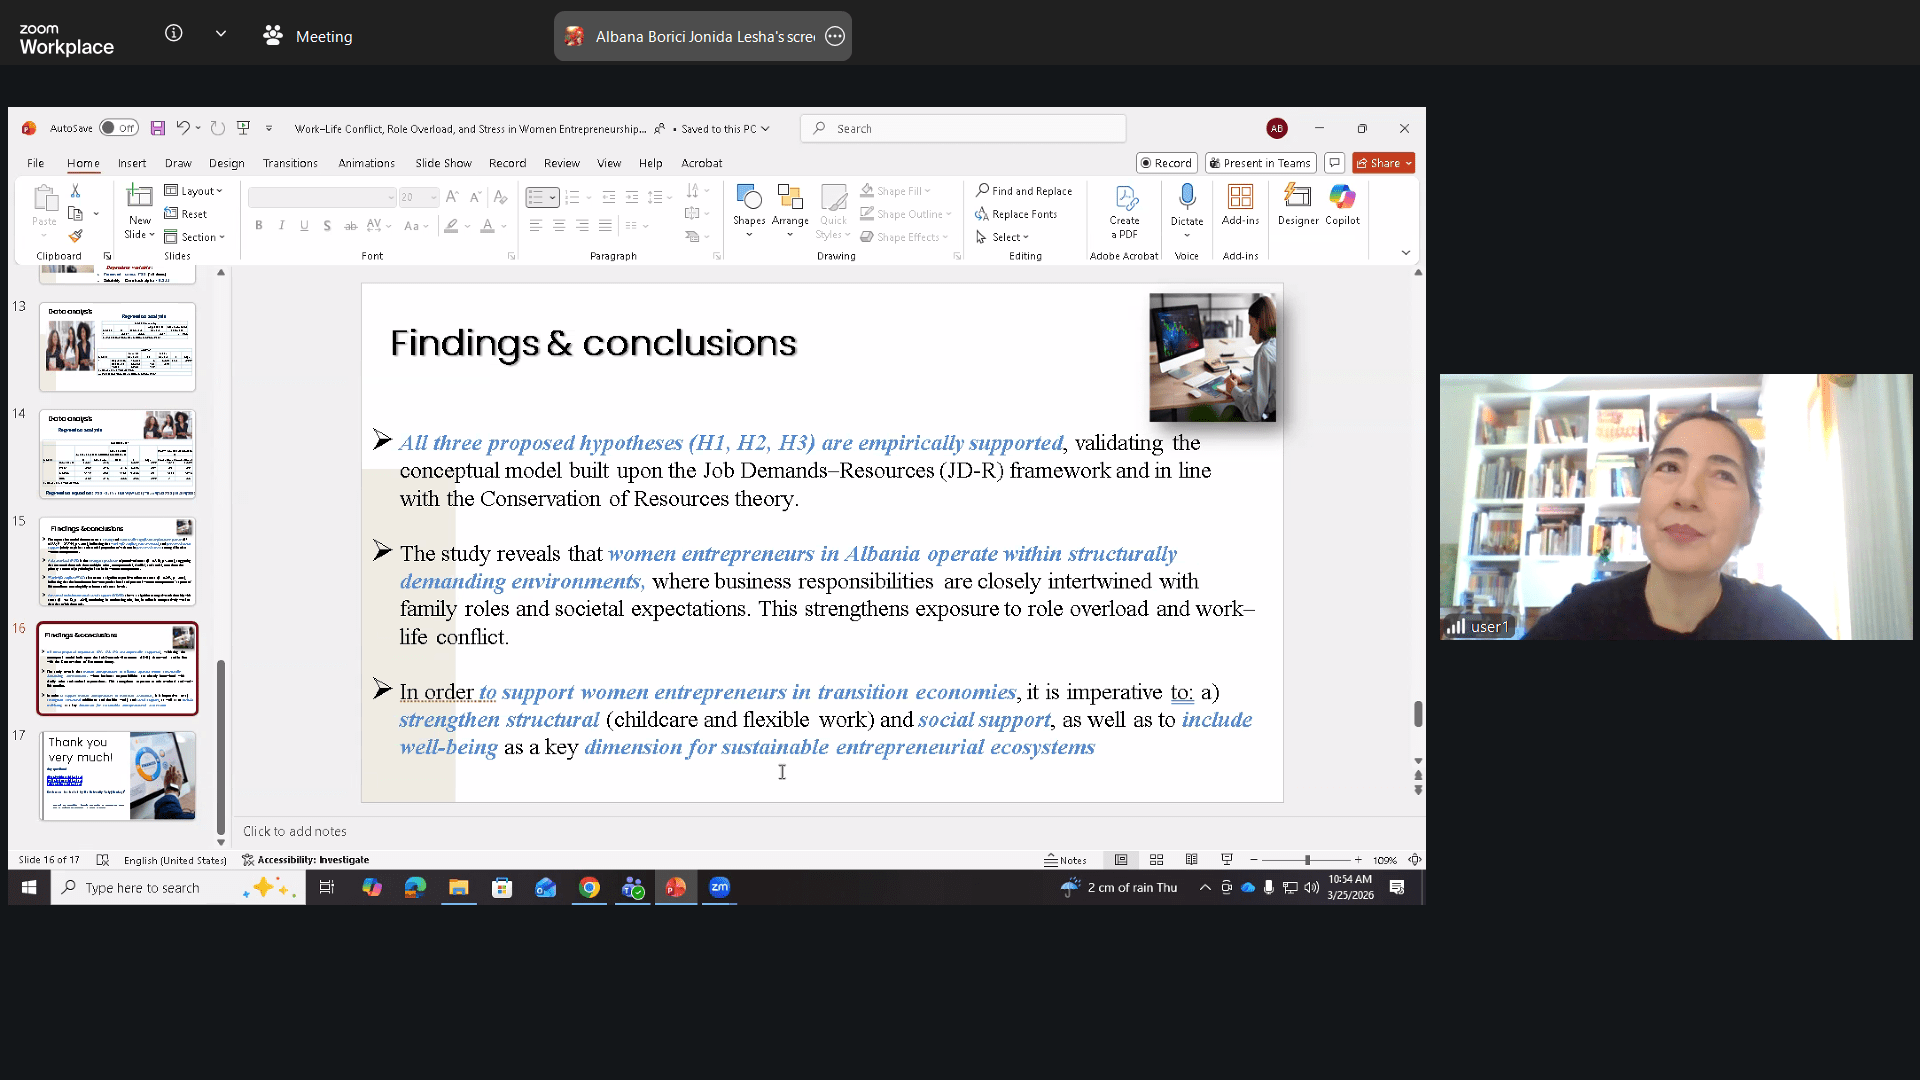
Task: Open the Transitions ribbon tab
Action: point(290,163)
